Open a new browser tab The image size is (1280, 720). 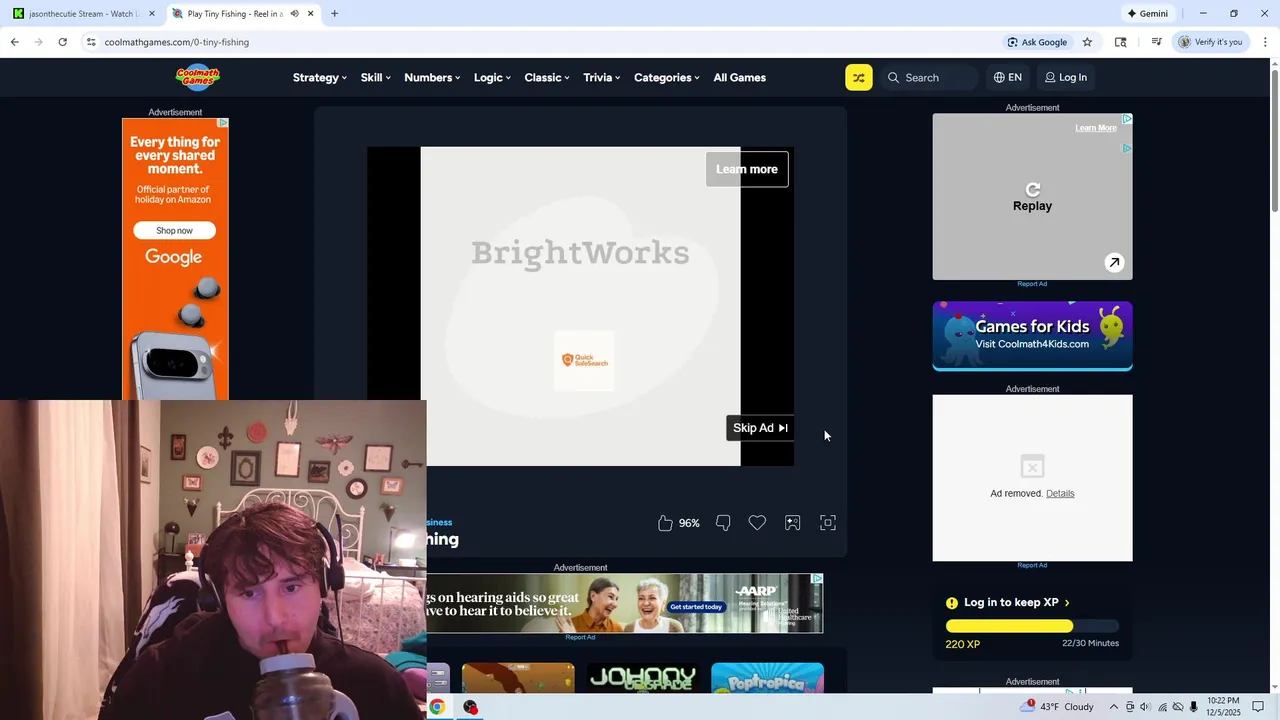tap(334, 14)
